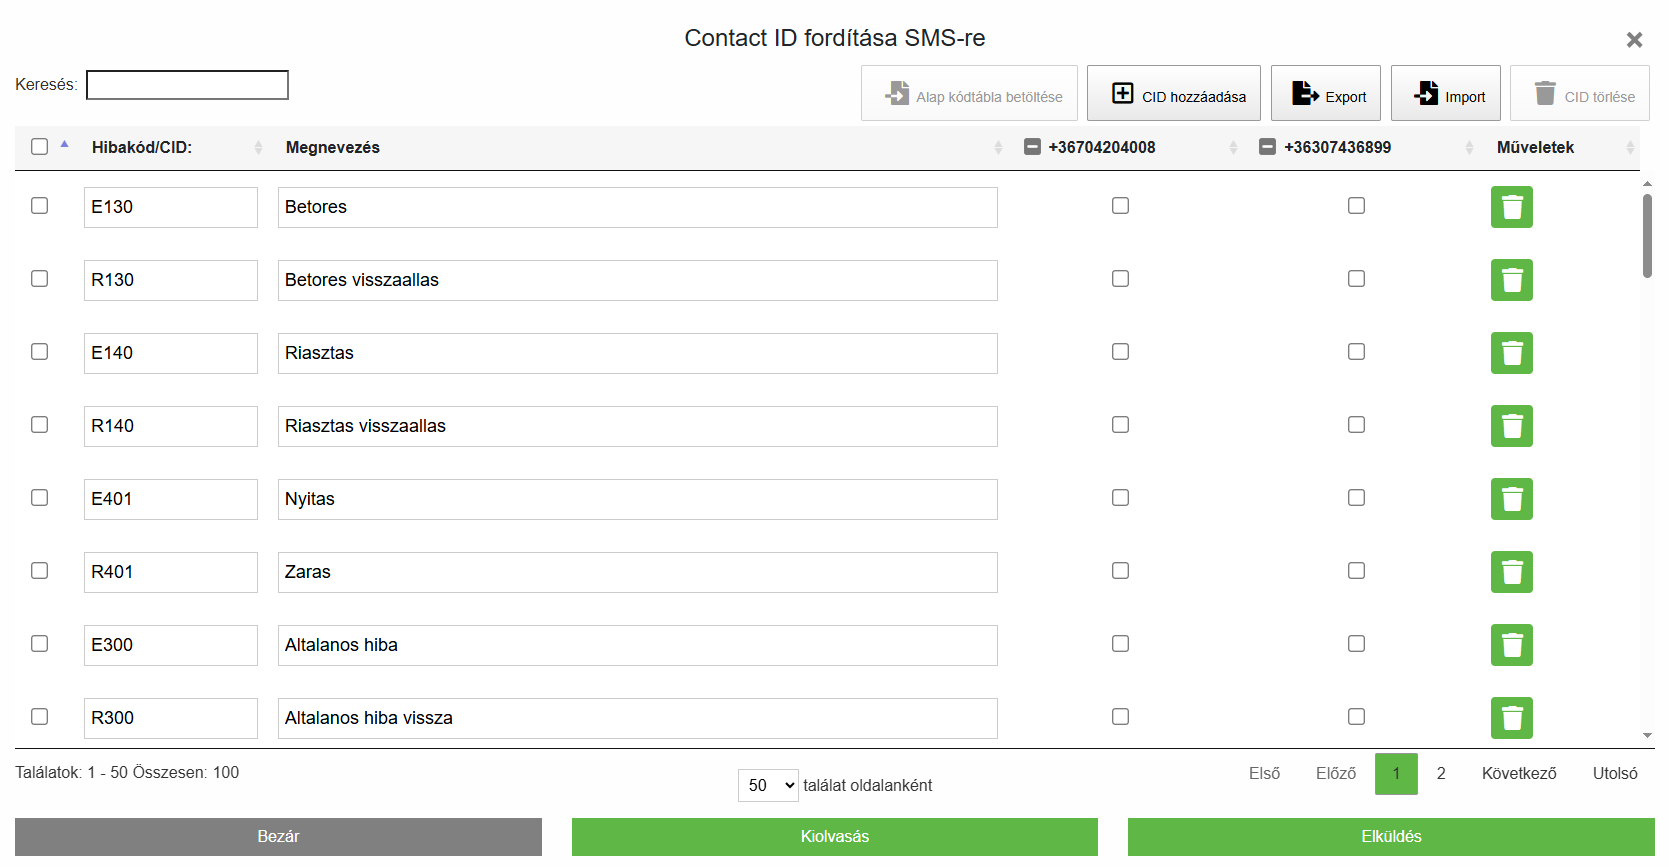The height and width of the screenshot is (867, 1669).
Task: Enable SMS to +36307436899 for R130 row
Action: (x=1356, y=278)
